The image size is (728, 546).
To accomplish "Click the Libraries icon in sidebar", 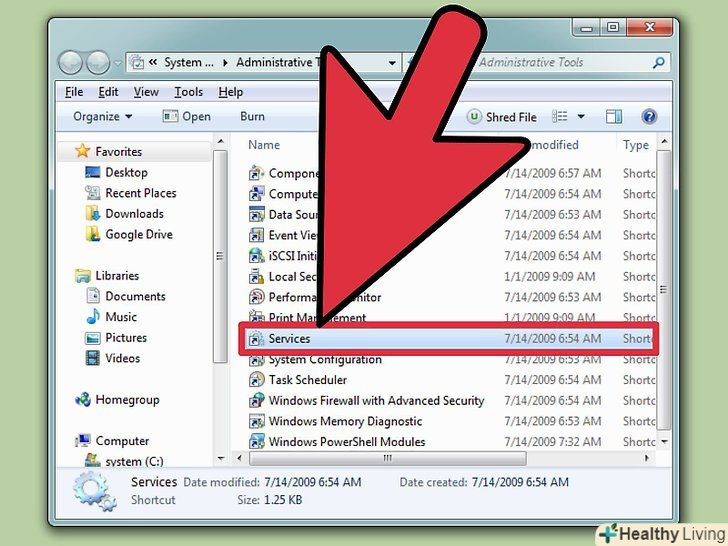I will [x=83, y=276].
